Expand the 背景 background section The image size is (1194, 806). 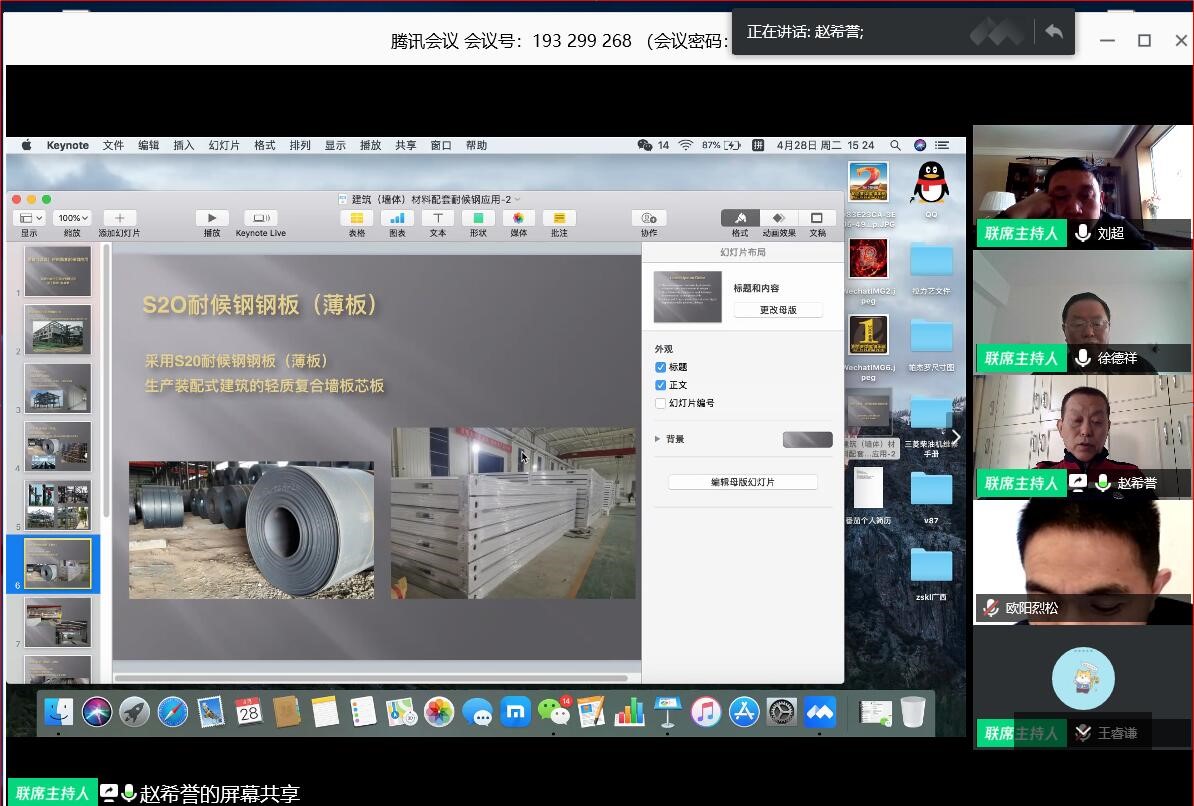coord(657,439)
